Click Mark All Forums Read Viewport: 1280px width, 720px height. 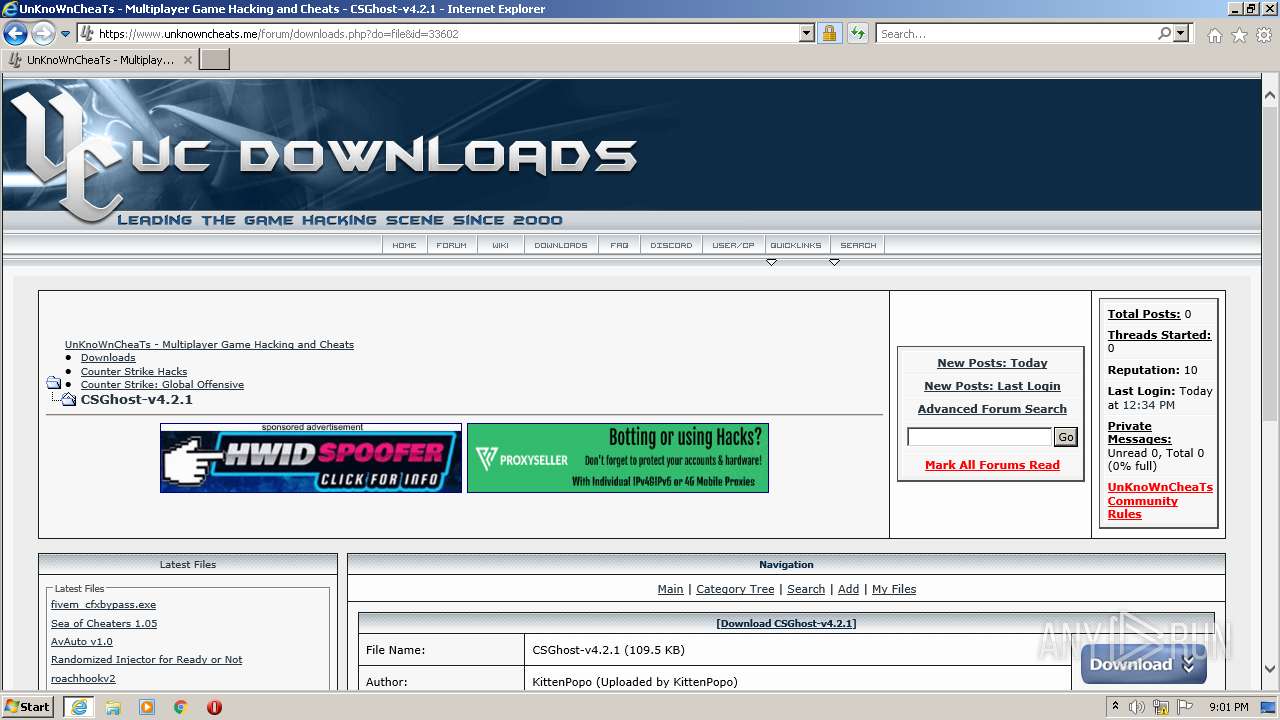(992, 465)
